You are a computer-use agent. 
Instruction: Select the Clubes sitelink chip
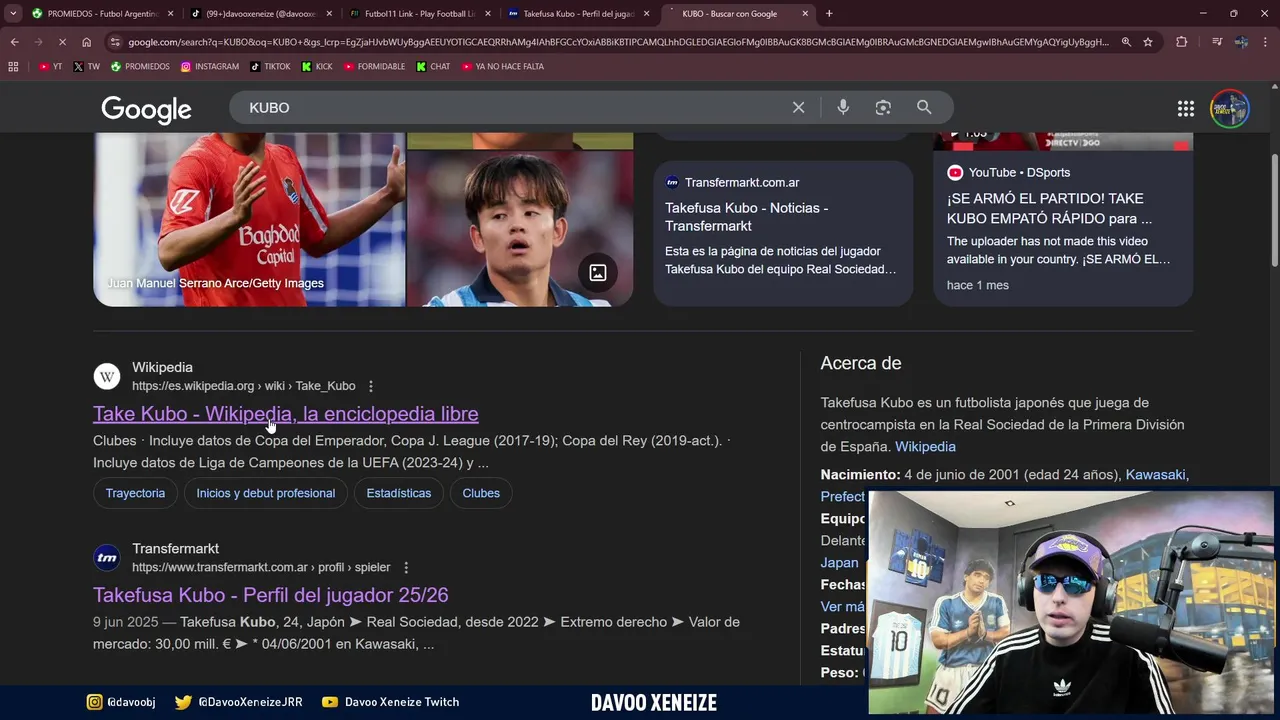point(481,493)
